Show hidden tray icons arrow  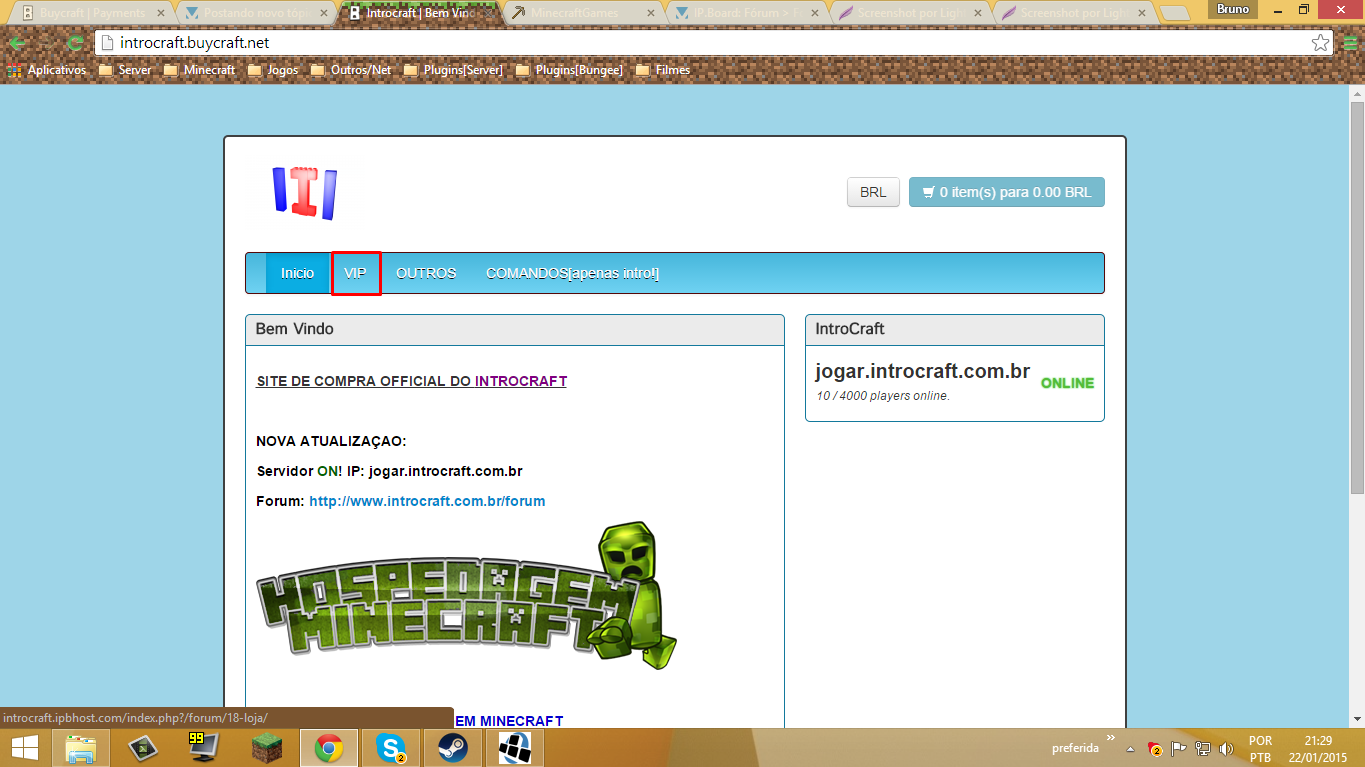1130,748
